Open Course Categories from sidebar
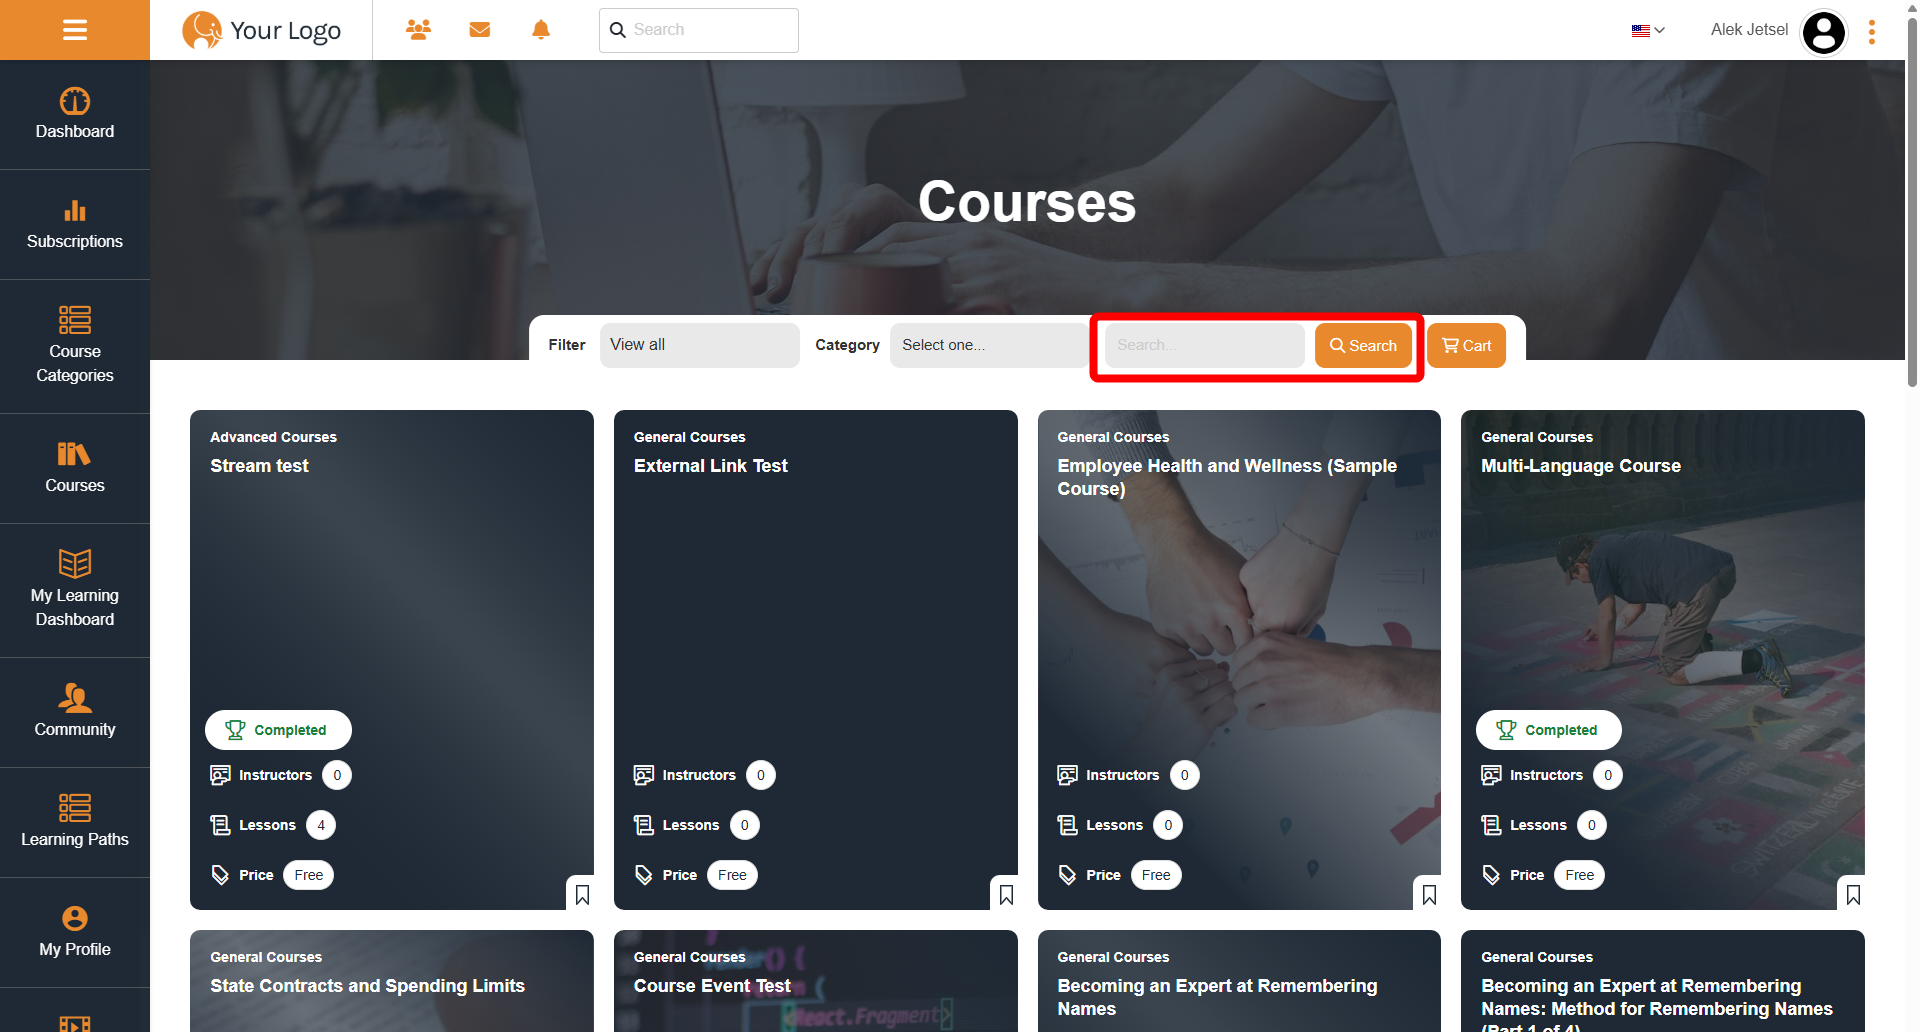This screenshot has width=1920, height=1032. tap(75, 346)
